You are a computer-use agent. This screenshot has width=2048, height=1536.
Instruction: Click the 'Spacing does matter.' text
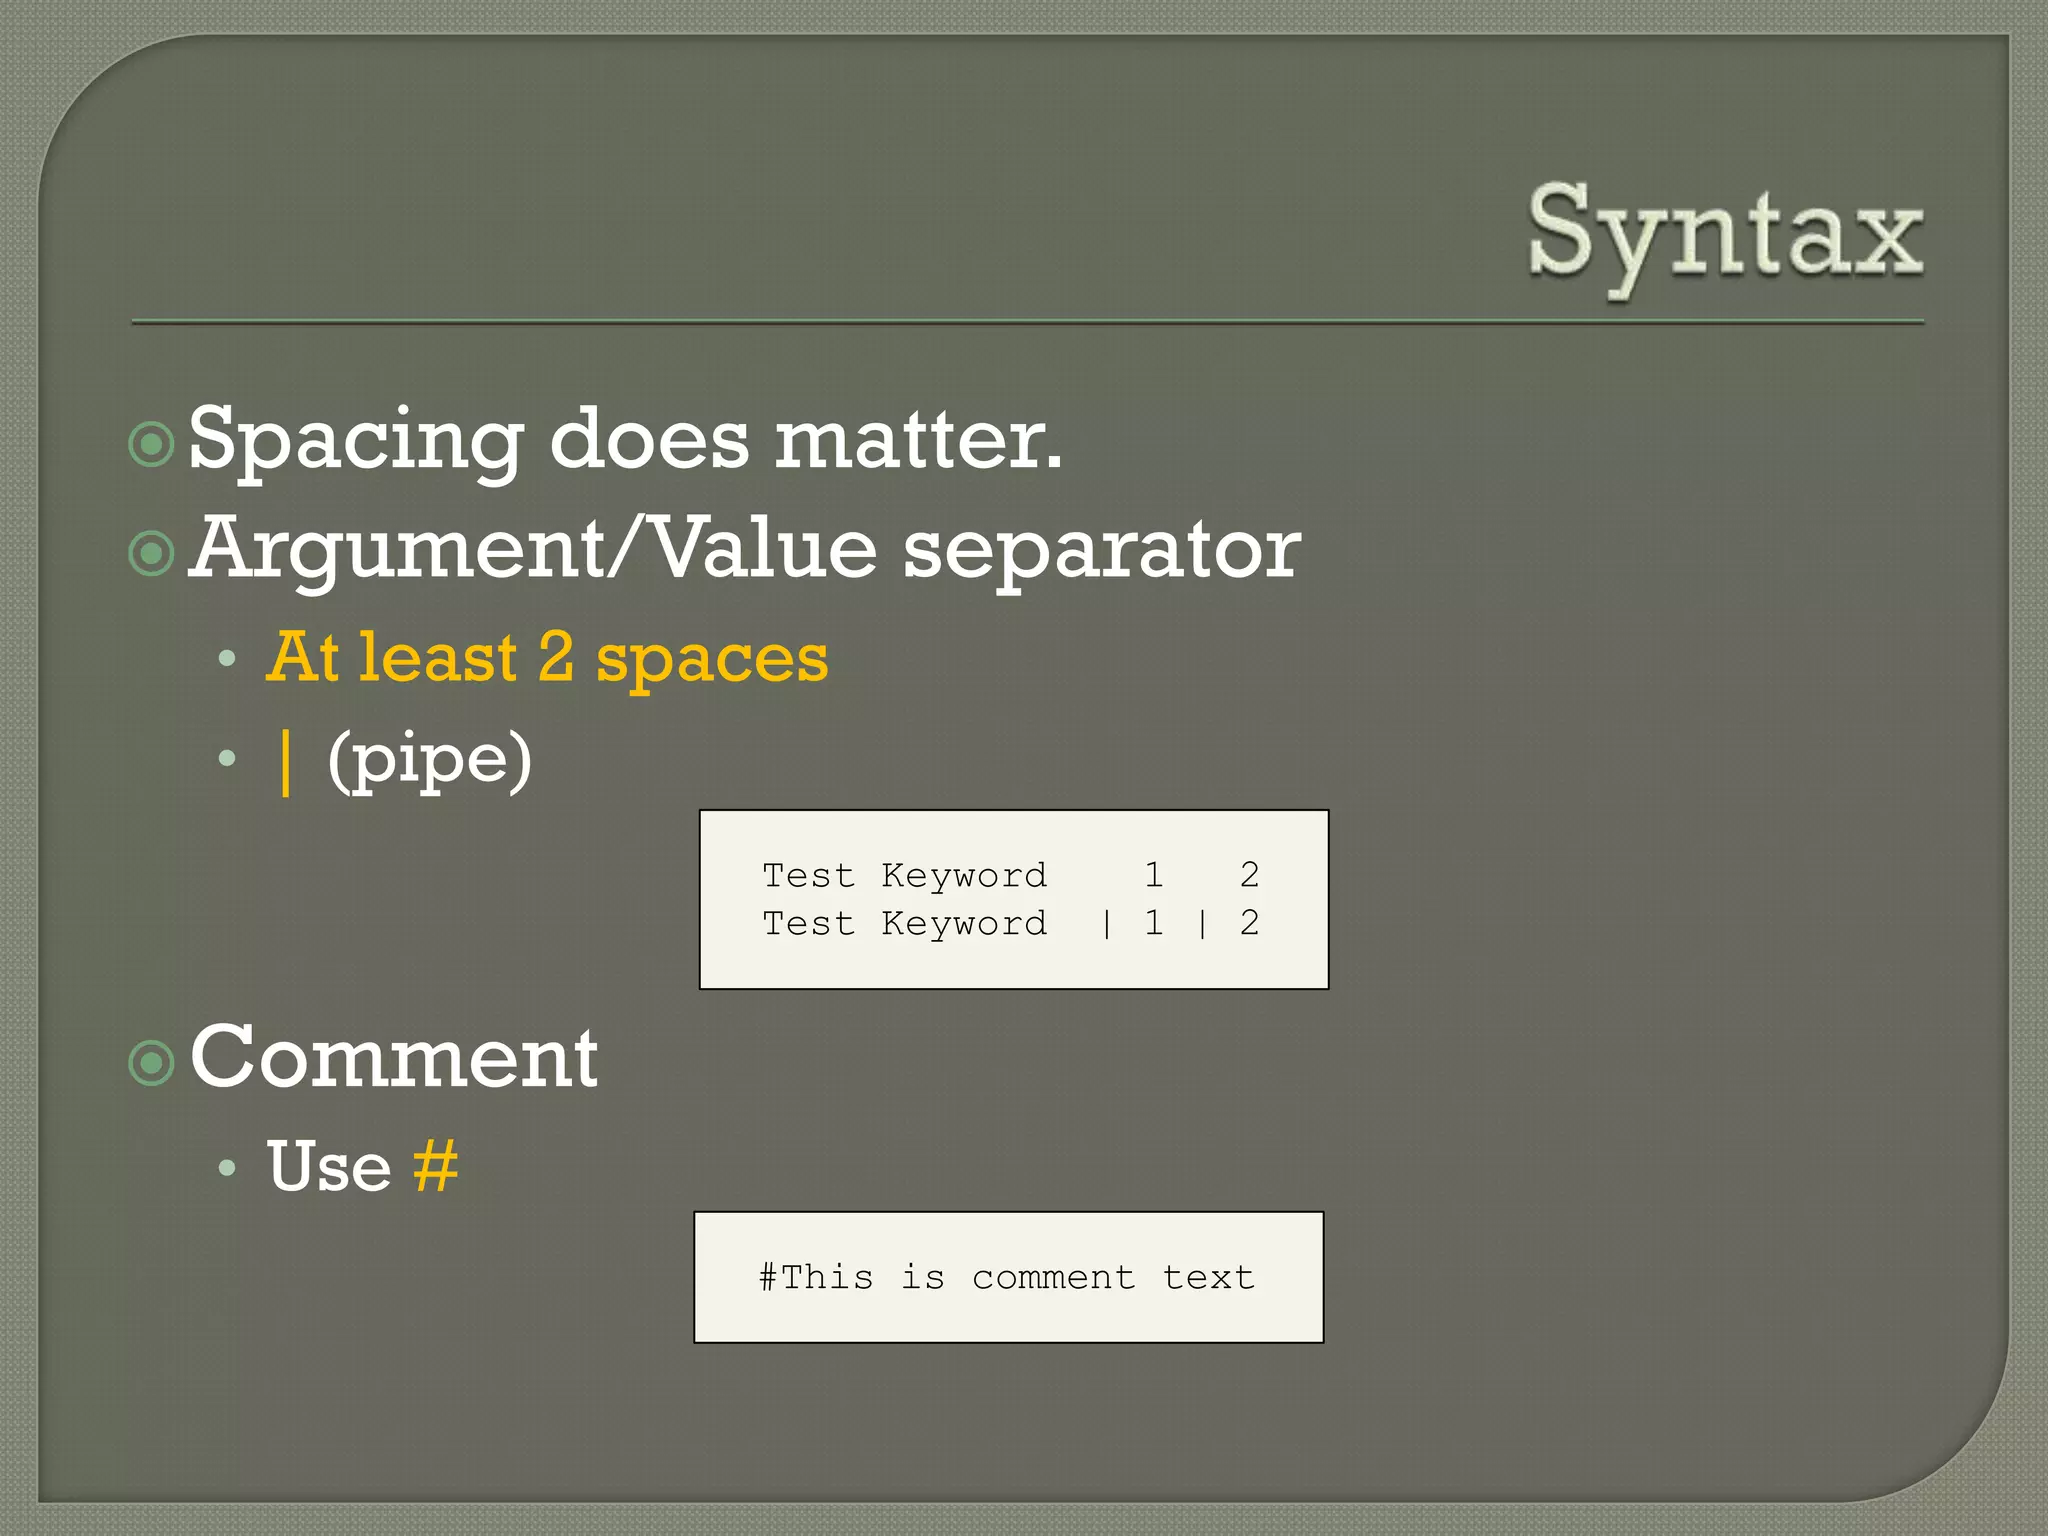point(625,440)
